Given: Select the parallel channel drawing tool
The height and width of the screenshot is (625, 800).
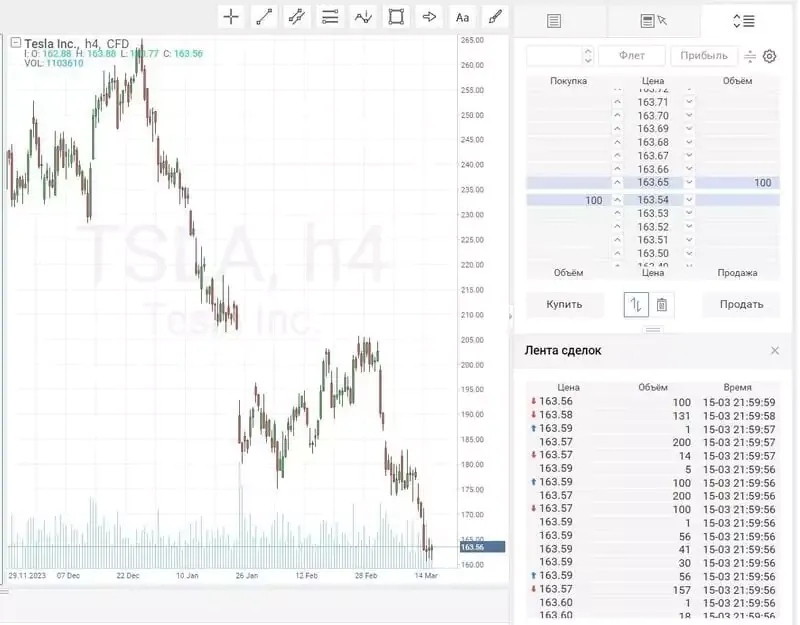Looking at the screenshot, I should pos(297,17).
